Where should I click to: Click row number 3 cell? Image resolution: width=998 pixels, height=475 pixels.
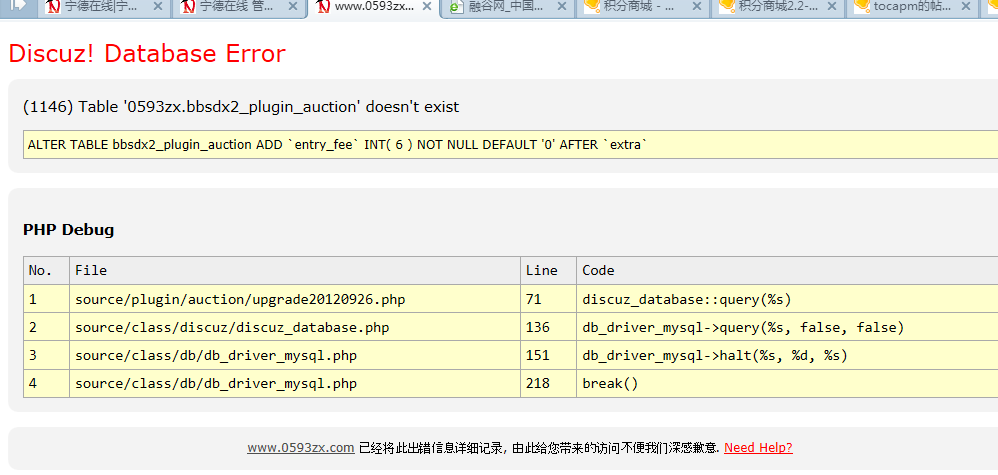point(46,355)
